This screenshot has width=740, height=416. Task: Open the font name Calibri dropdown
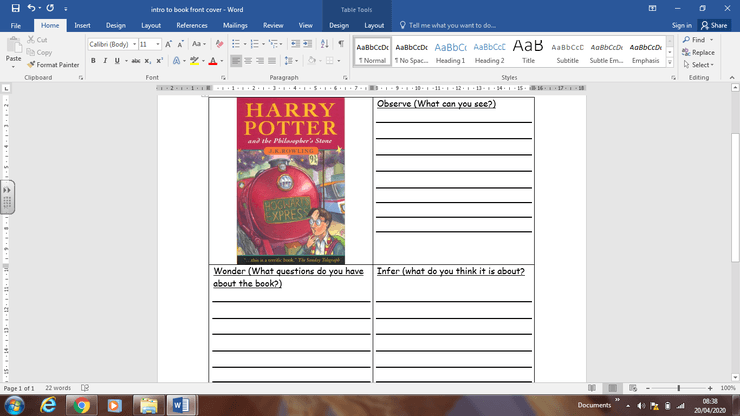click(135, 44)
